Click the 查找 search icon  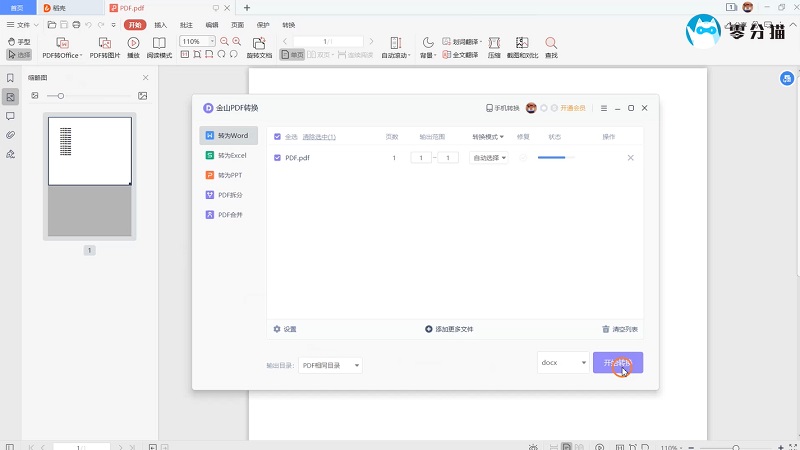tap(551, 43)
